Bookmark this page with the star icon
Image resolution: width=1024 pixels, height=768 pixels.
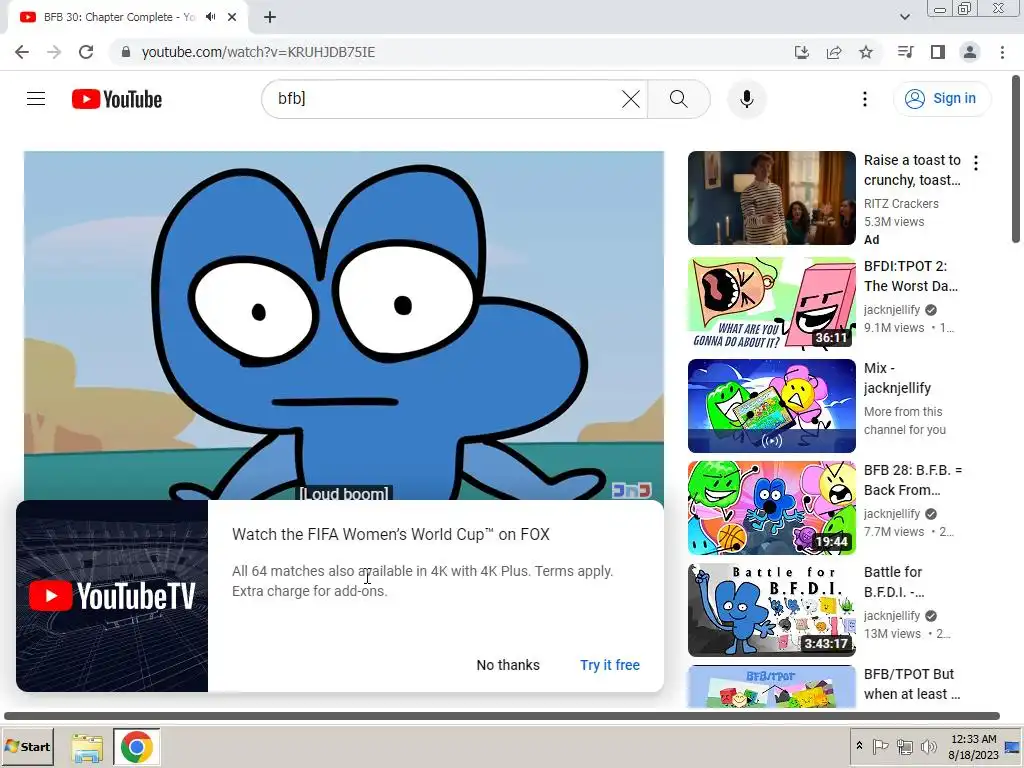pyautogui.click(x=866, y=52)
